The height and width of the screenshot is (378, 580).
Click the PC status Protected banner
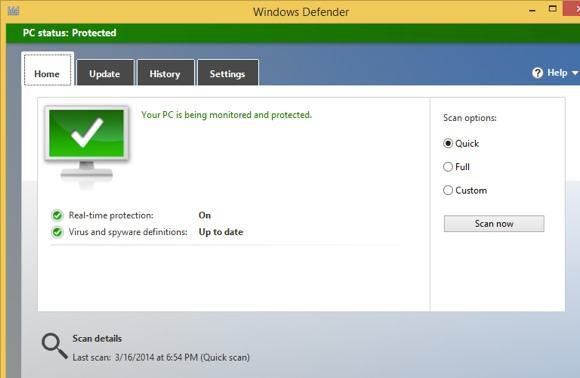pos(293,33)
